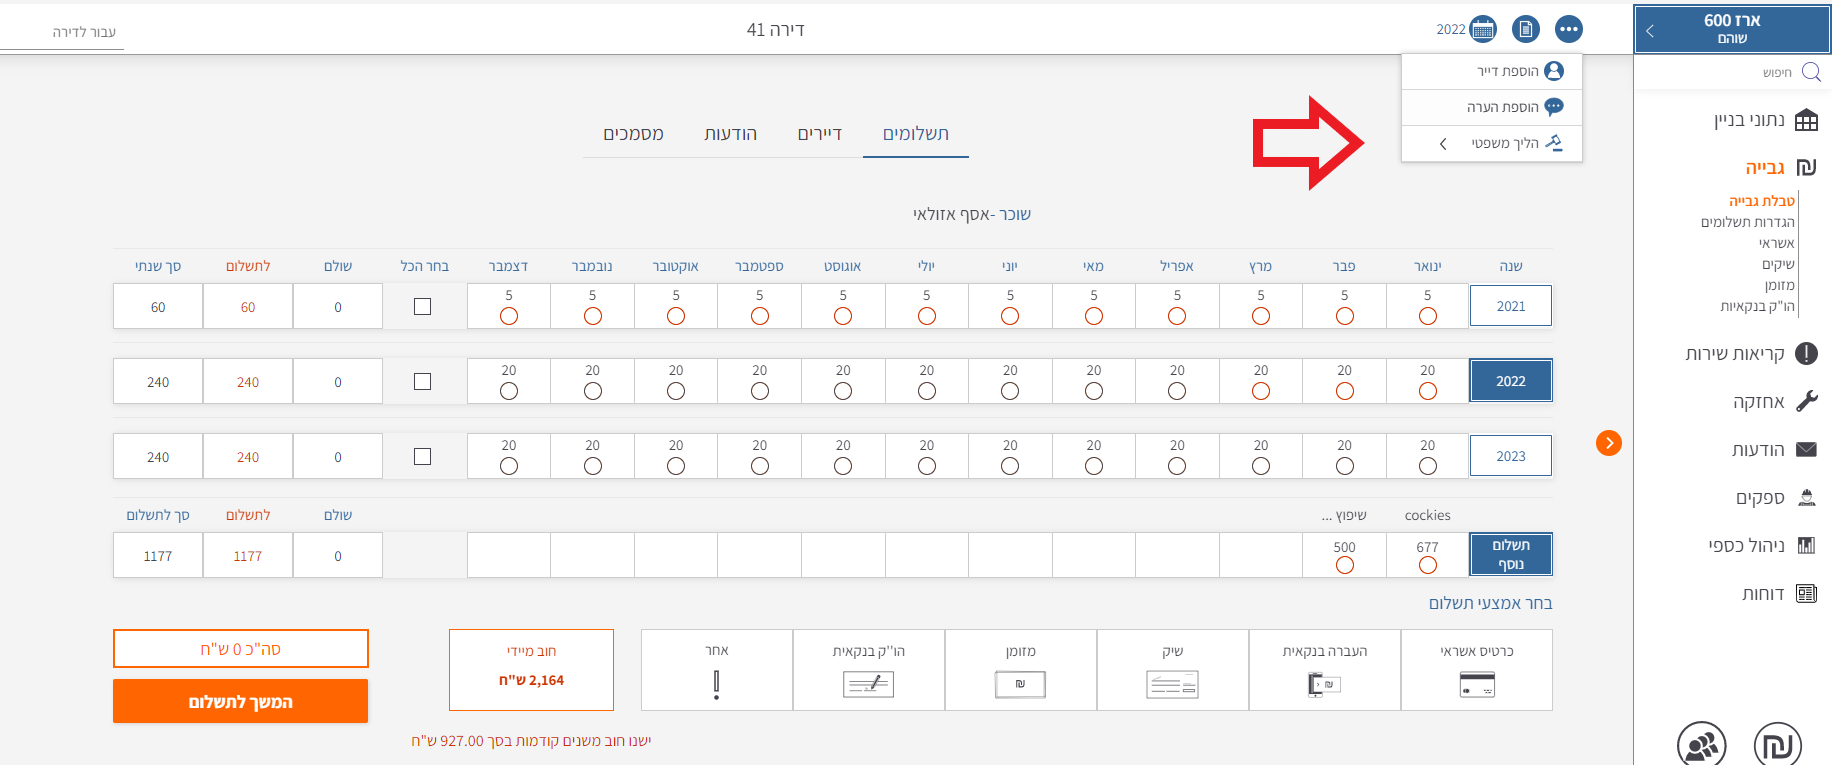Switch to the דיירים tab
The width and height of the screenshot is (1832, 765).
tap(819, 134)
